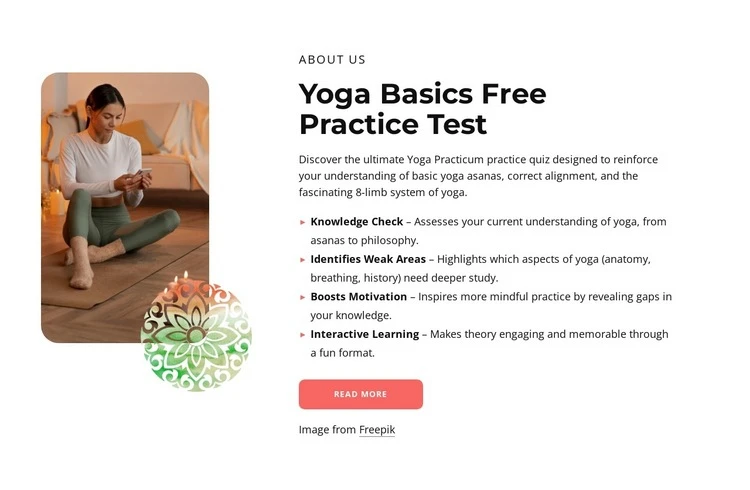Image resolution: width=750 pixels, height=490 pixels.
Task: Click the arrow bullet beside Knowledge Check
Action: (302, 222)
